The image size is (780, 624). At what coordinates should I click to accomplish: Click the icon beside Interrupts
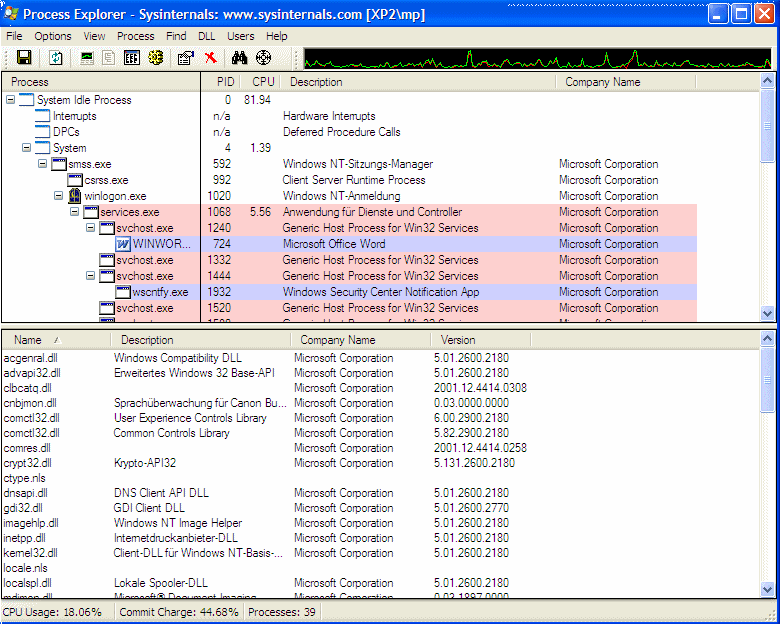point(43,115)
